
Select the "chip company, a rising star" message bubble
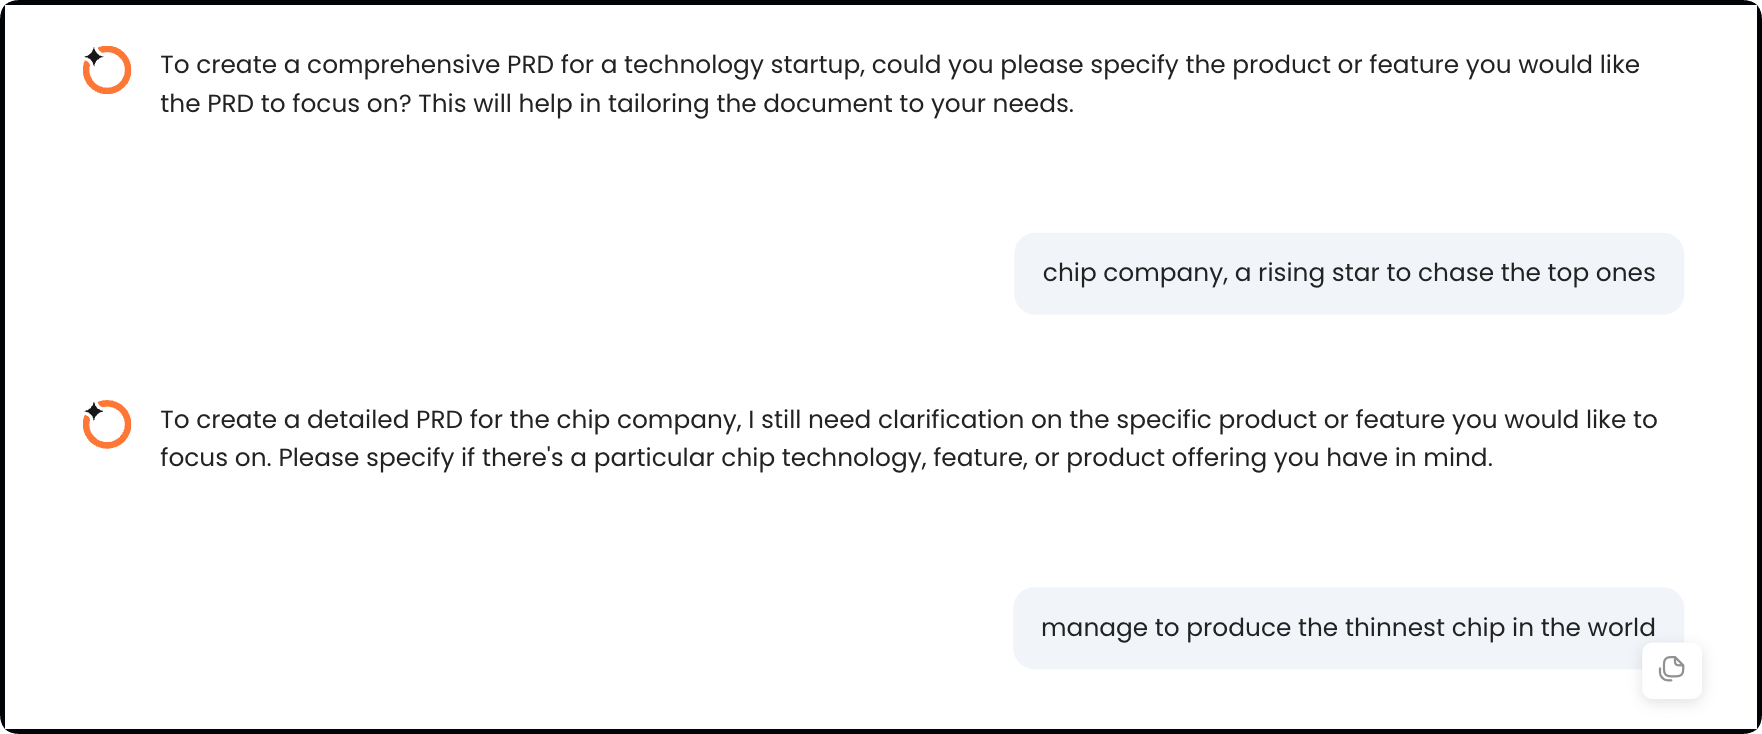tap(1348, 273)
